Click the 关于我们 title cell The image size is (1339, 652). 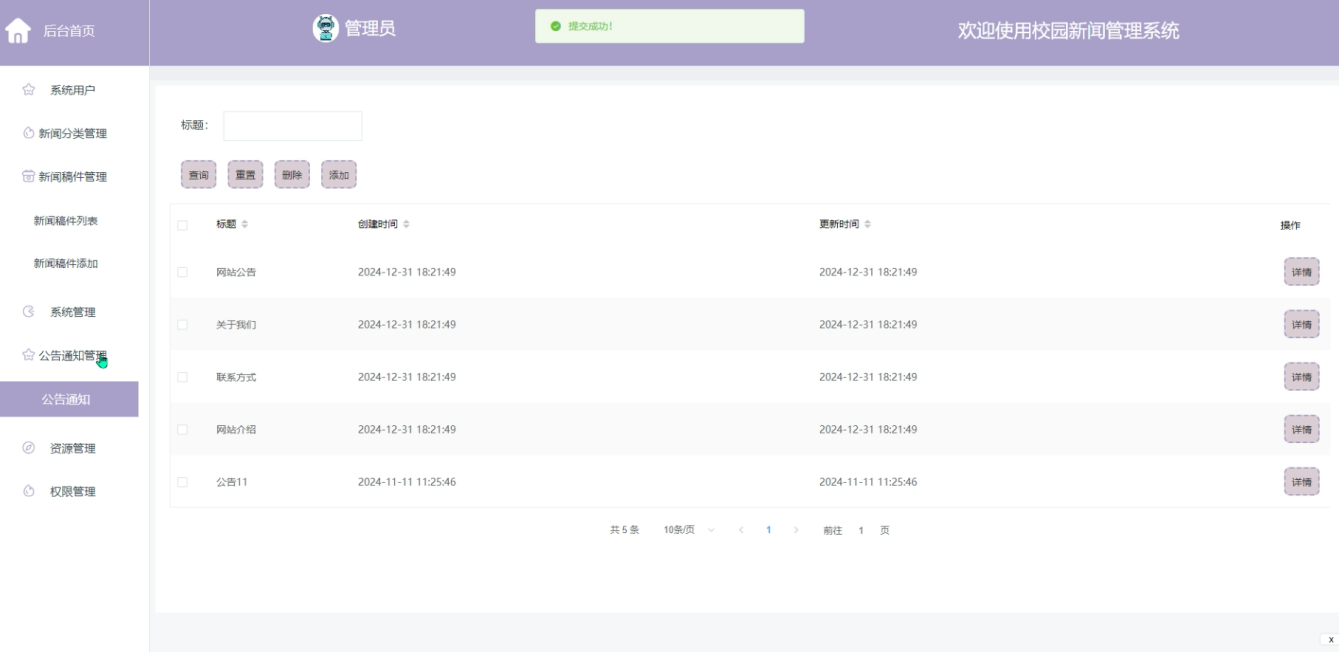(236, 324)
